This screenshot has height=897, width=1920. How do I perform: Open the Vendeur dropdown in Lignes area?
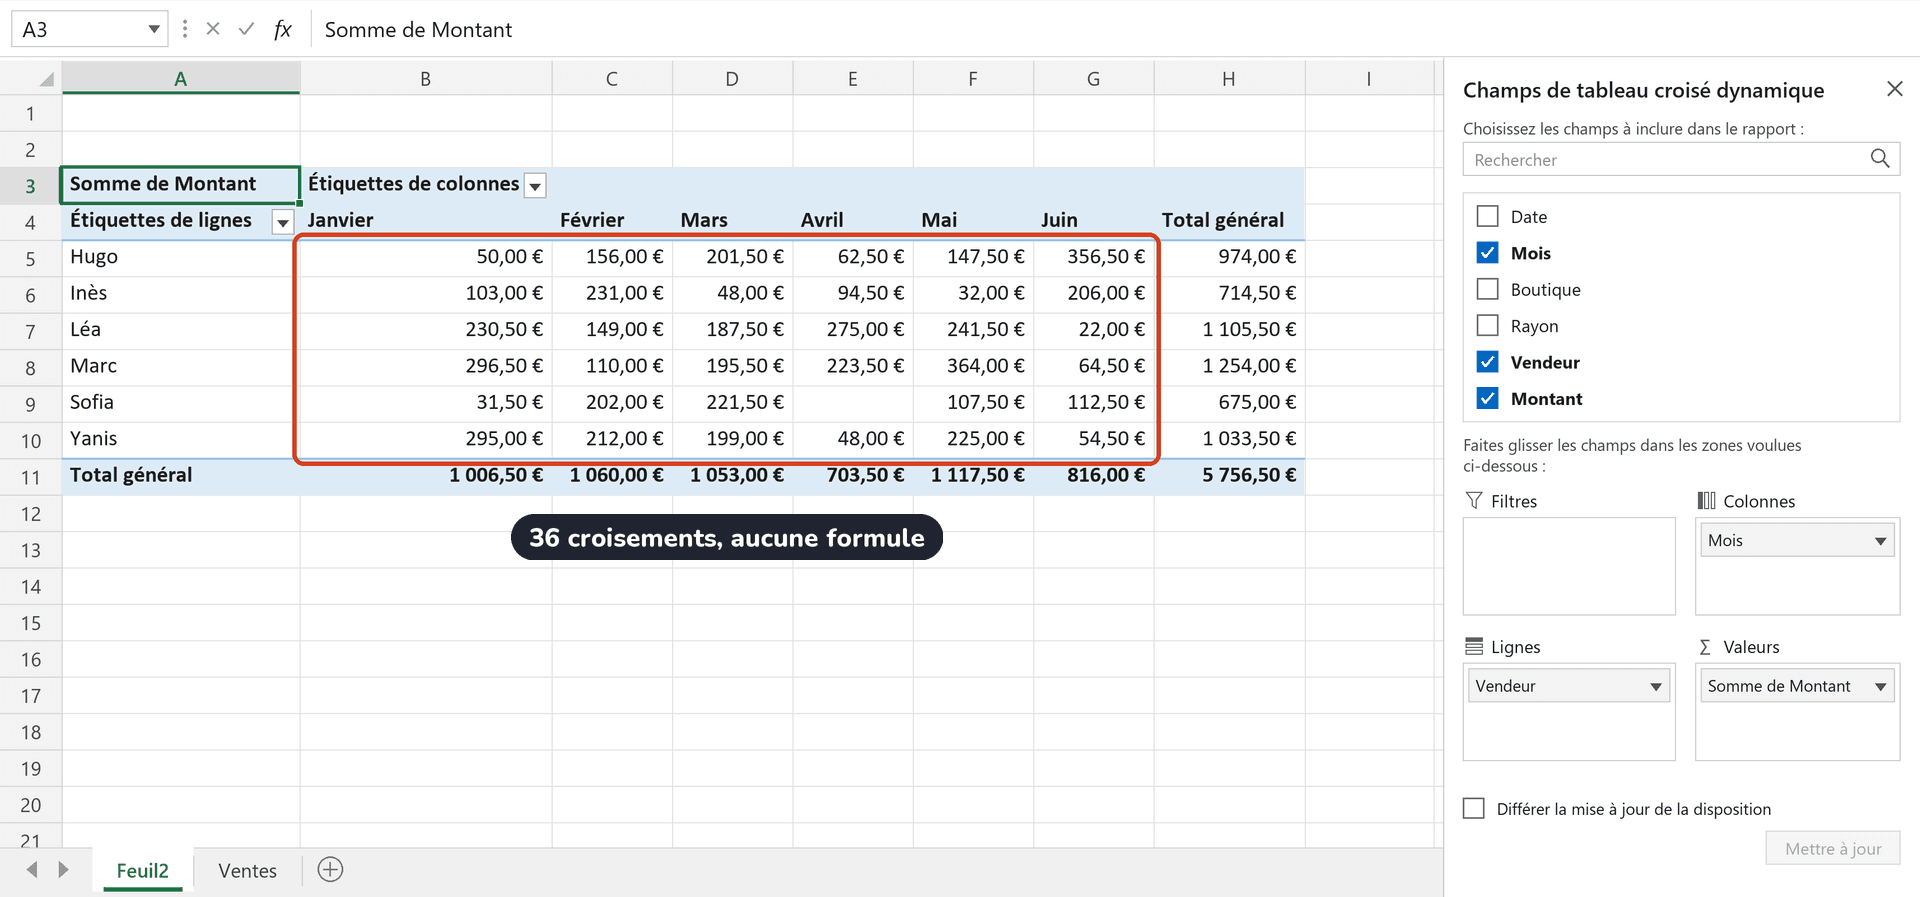[1656, 686]
